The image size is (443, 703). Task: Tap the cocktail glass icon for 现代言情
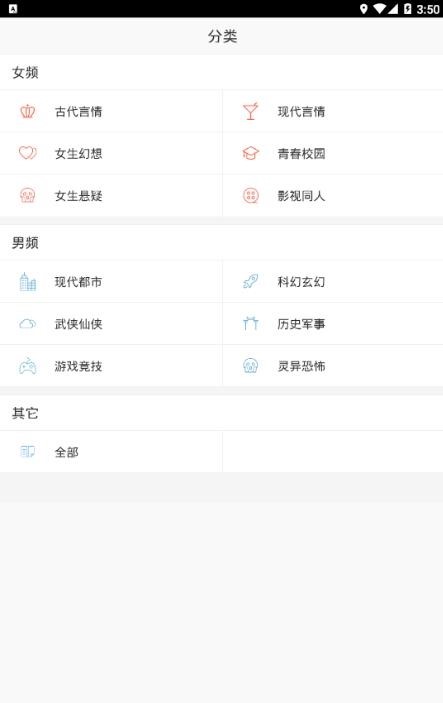(250, 111)
